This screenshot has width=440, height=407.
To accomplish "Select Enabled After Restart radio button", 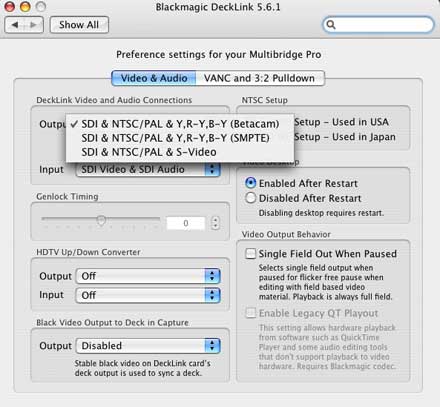I will [x=251, y=183].
